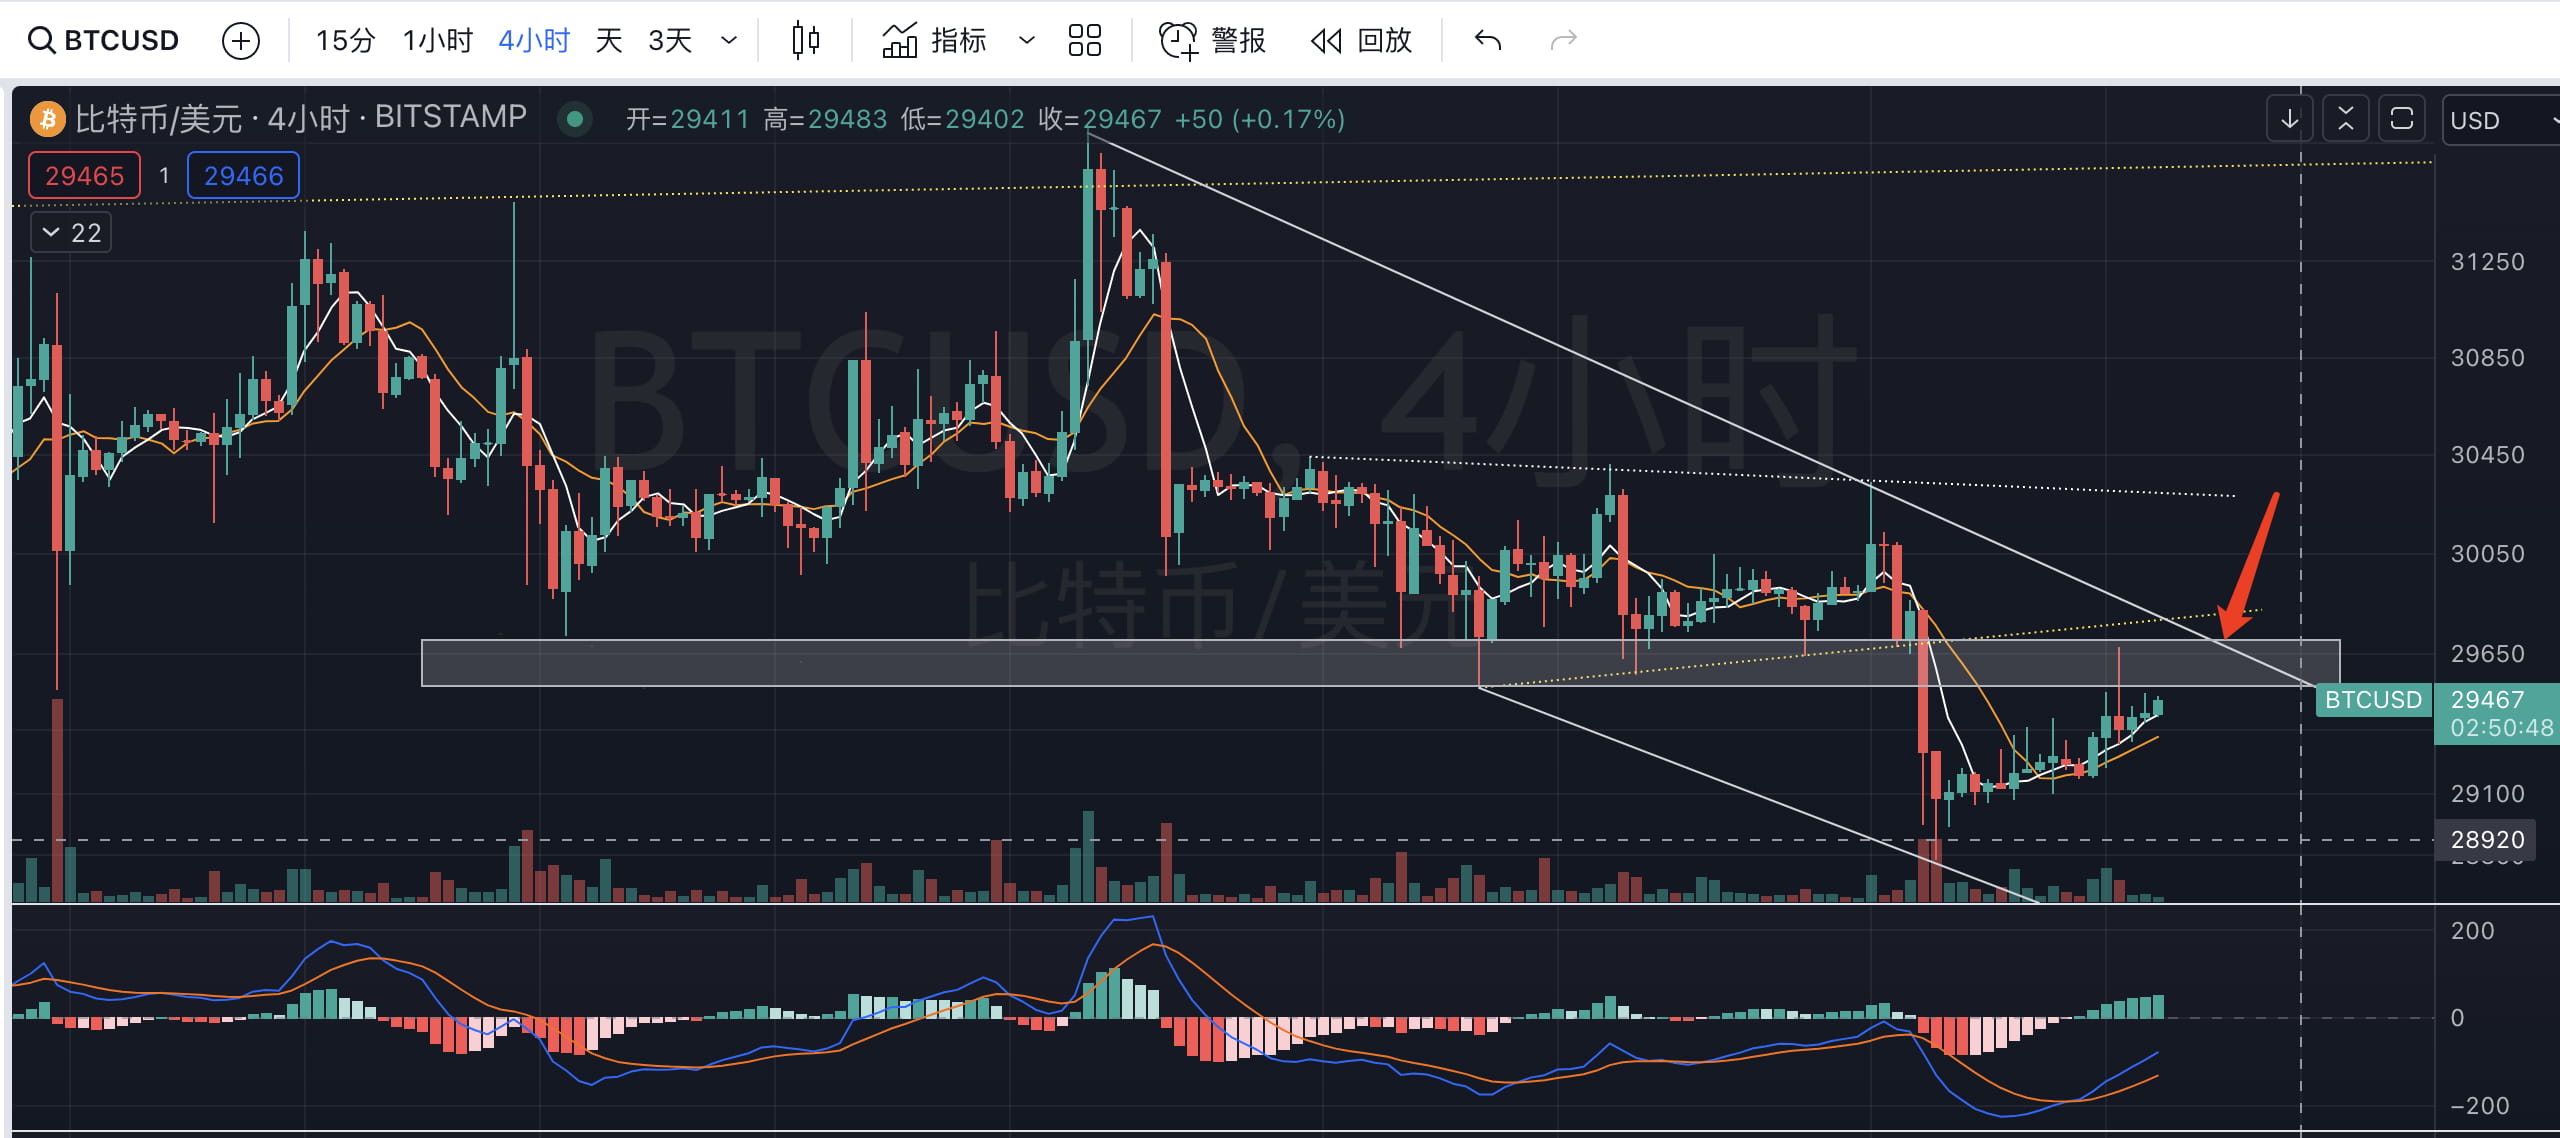
Task: Open the 指标 indicators panel
Action: (935, 40)
